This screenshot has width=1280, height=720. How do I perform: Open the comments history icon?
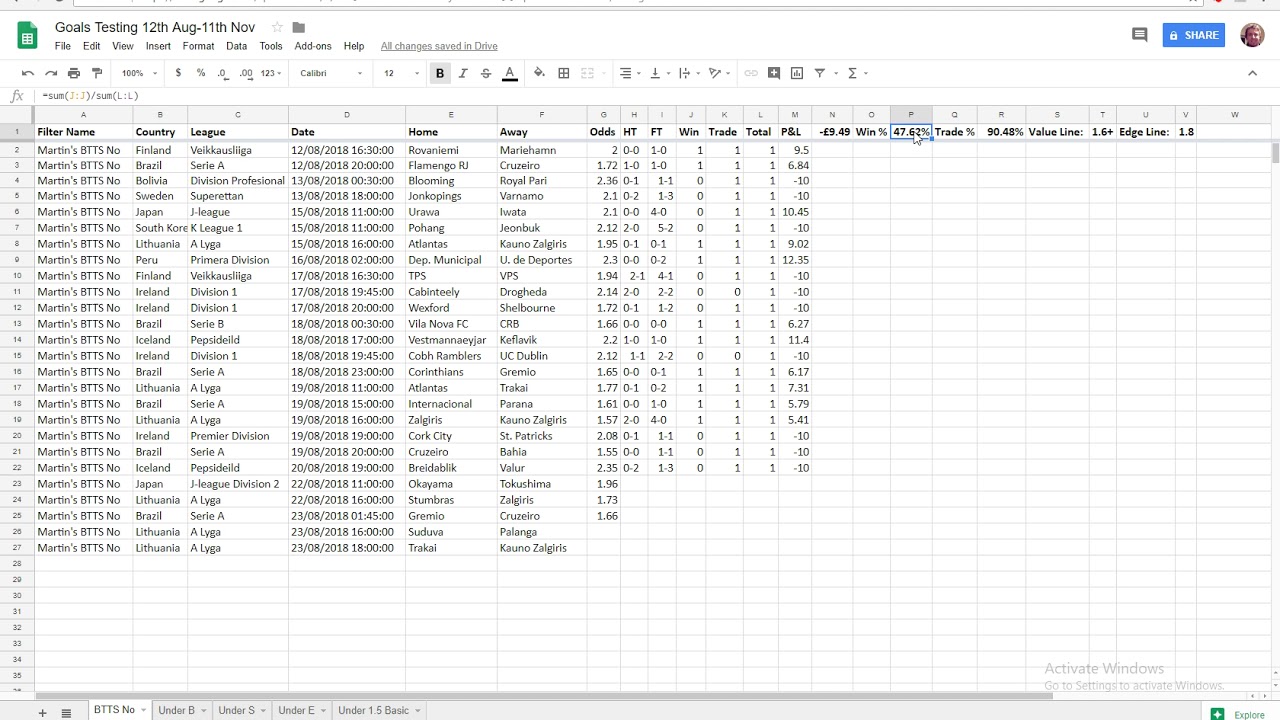(x=1139, y=35)
